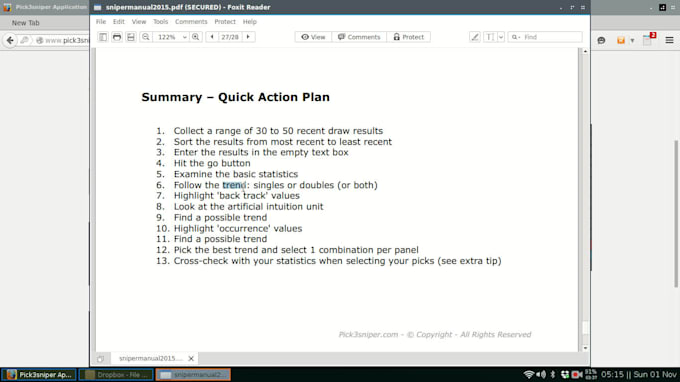Click the document scrollbar up arrow

[585, 51]
